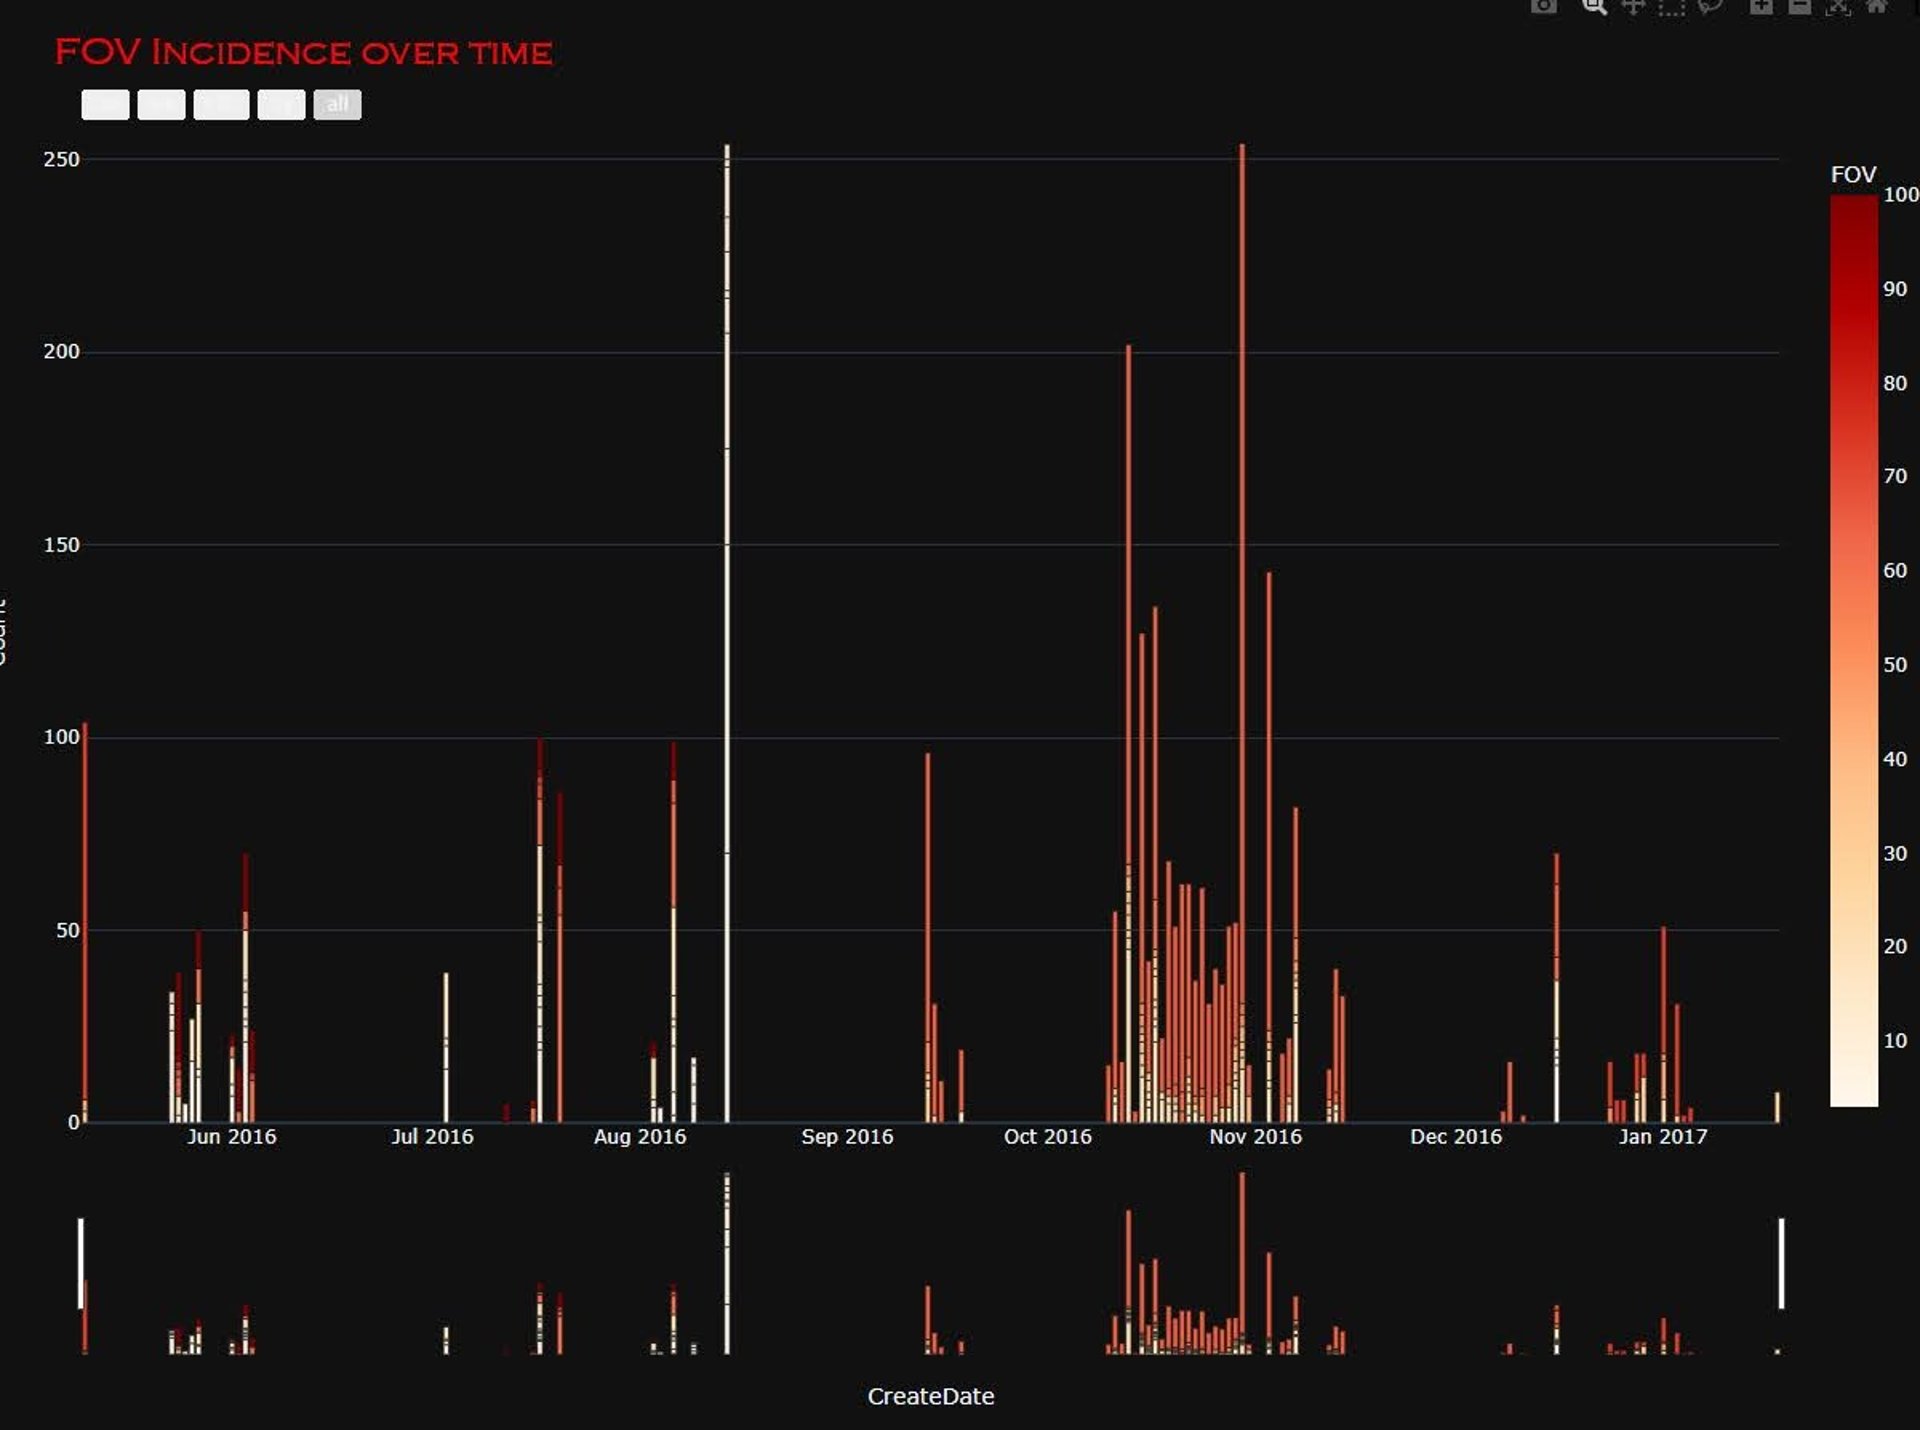The width and height of the screenshot is (1920, 1430).
Task: Select the Pan cross-arrows tool
Action: click(x=1633, y=6)
